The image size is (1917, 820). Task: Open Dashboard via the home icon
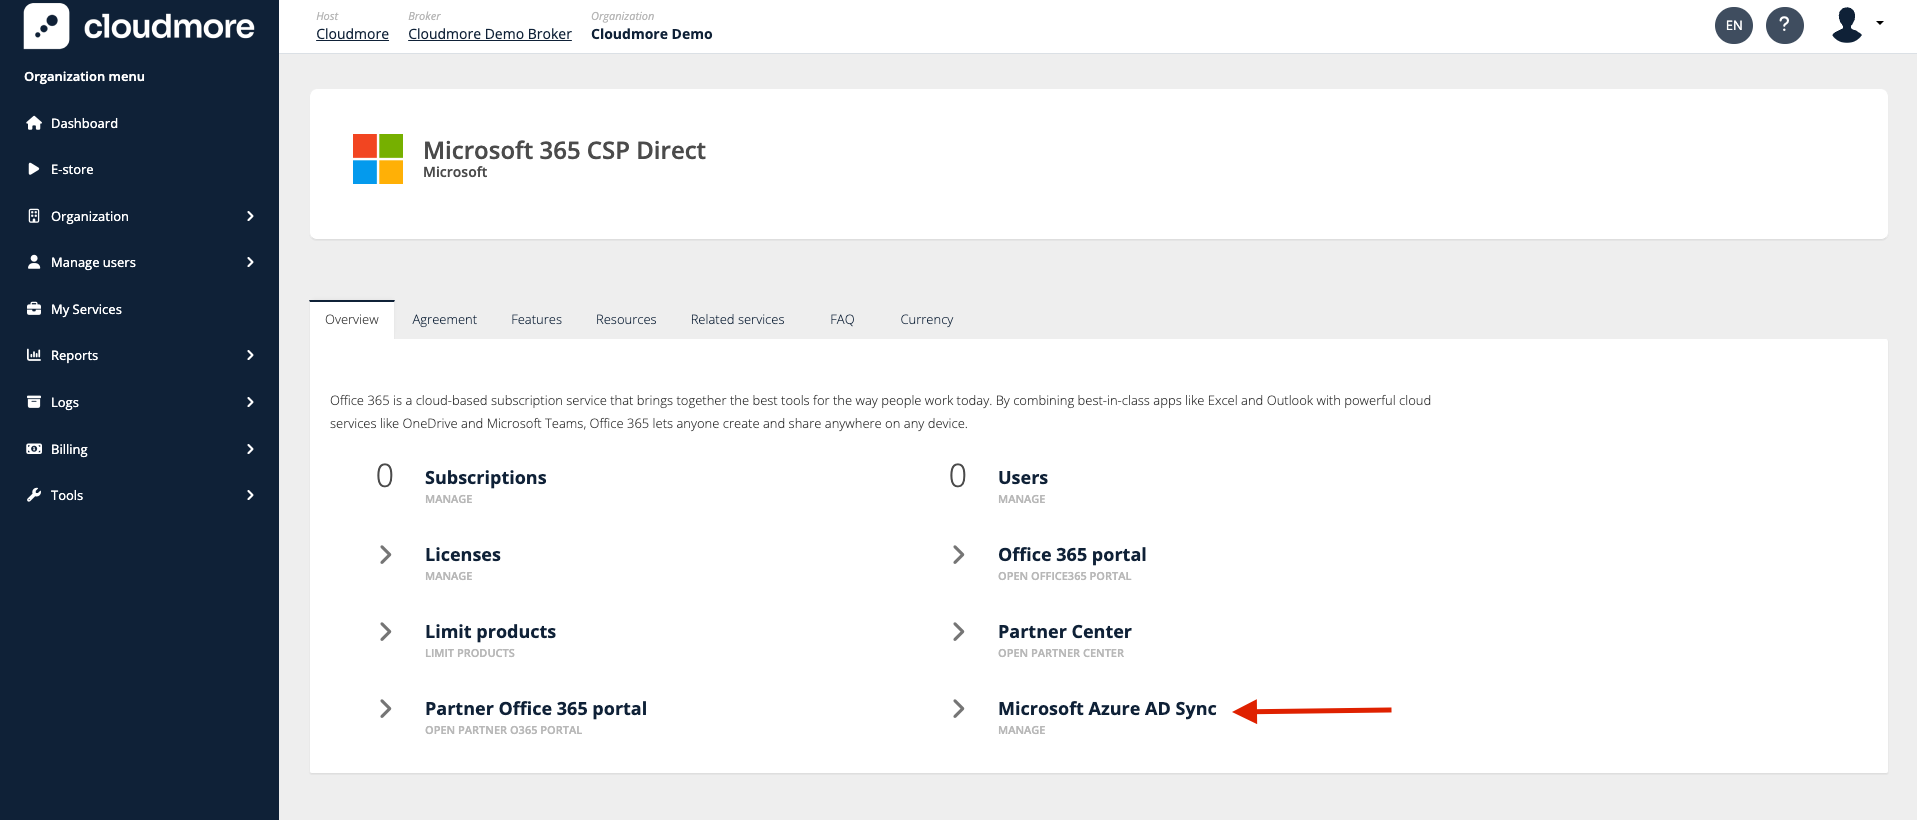pos(34,123)
